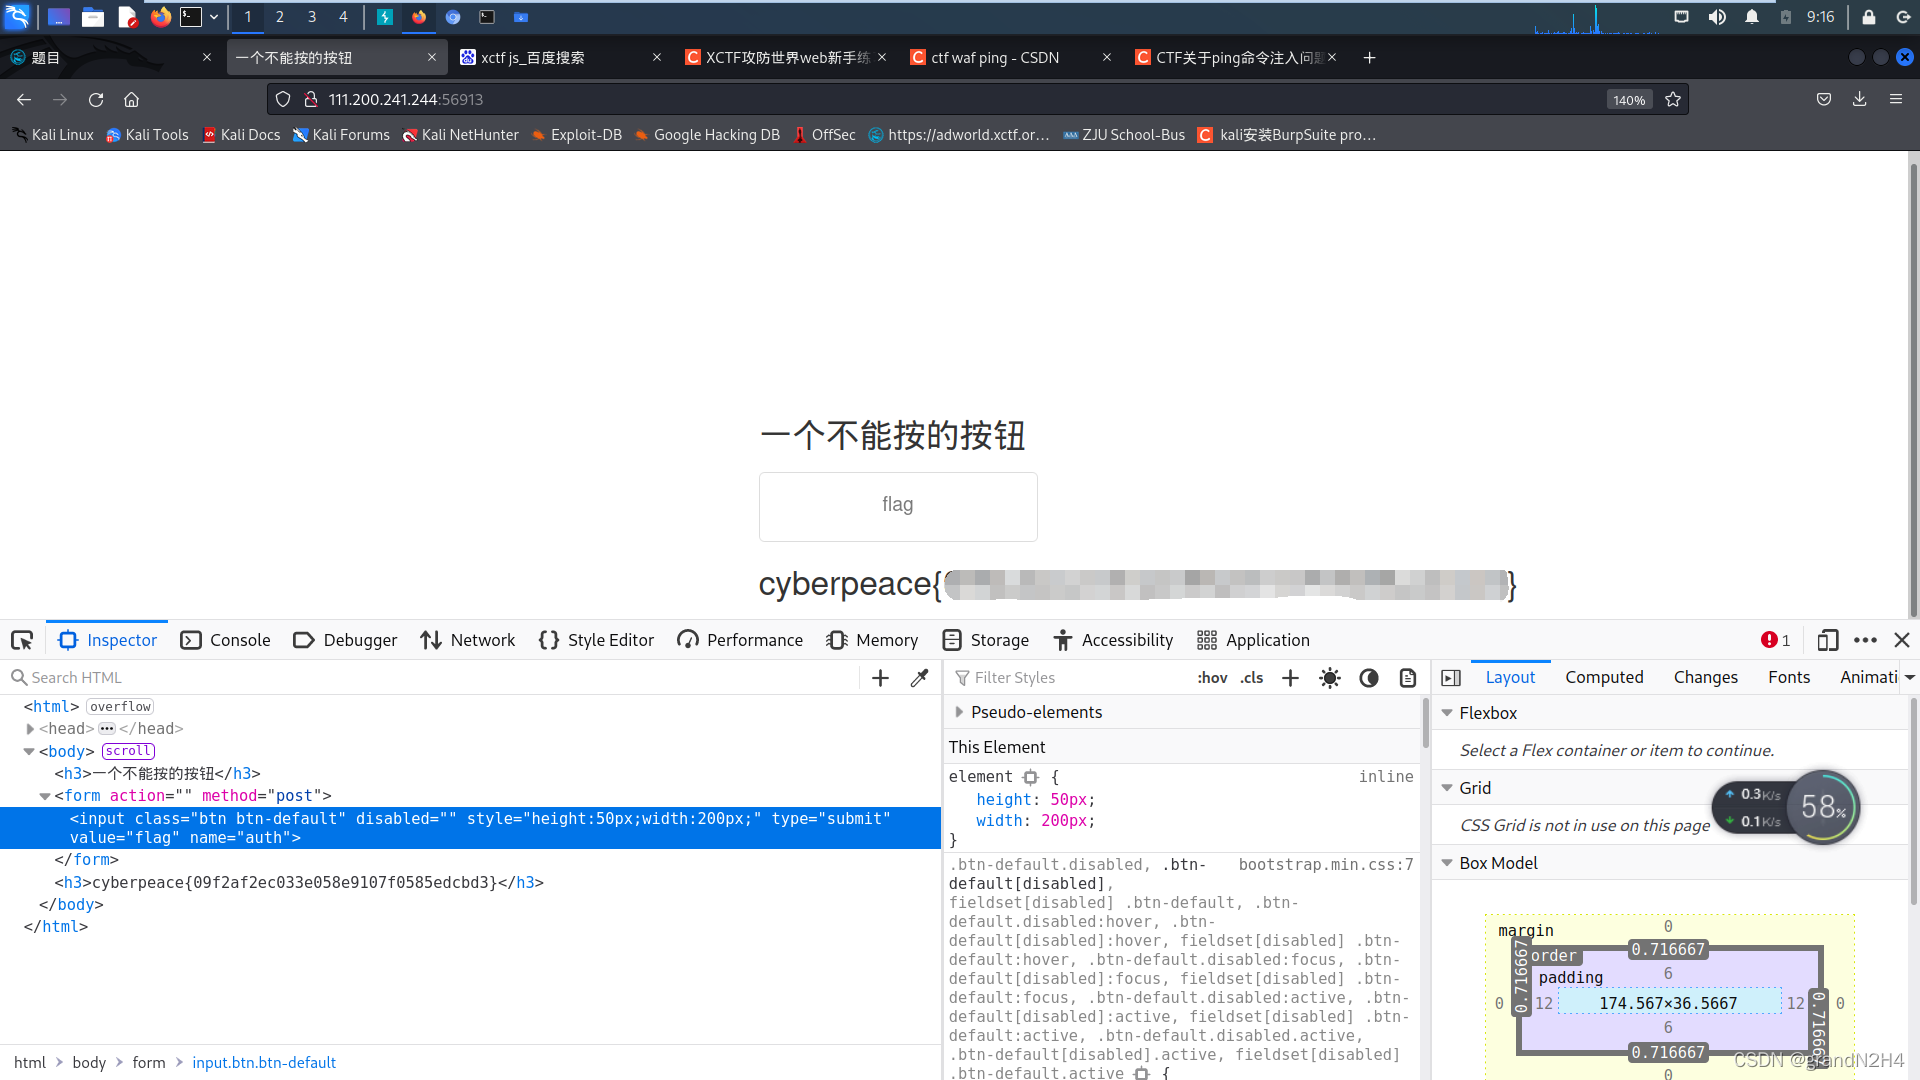Click the error count badge

pyautogui.click(x=1776, y=640)
